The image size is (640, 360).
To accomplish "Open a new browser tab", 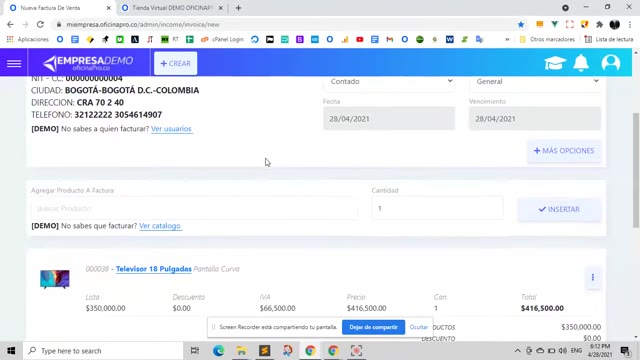I will (238, 8).
